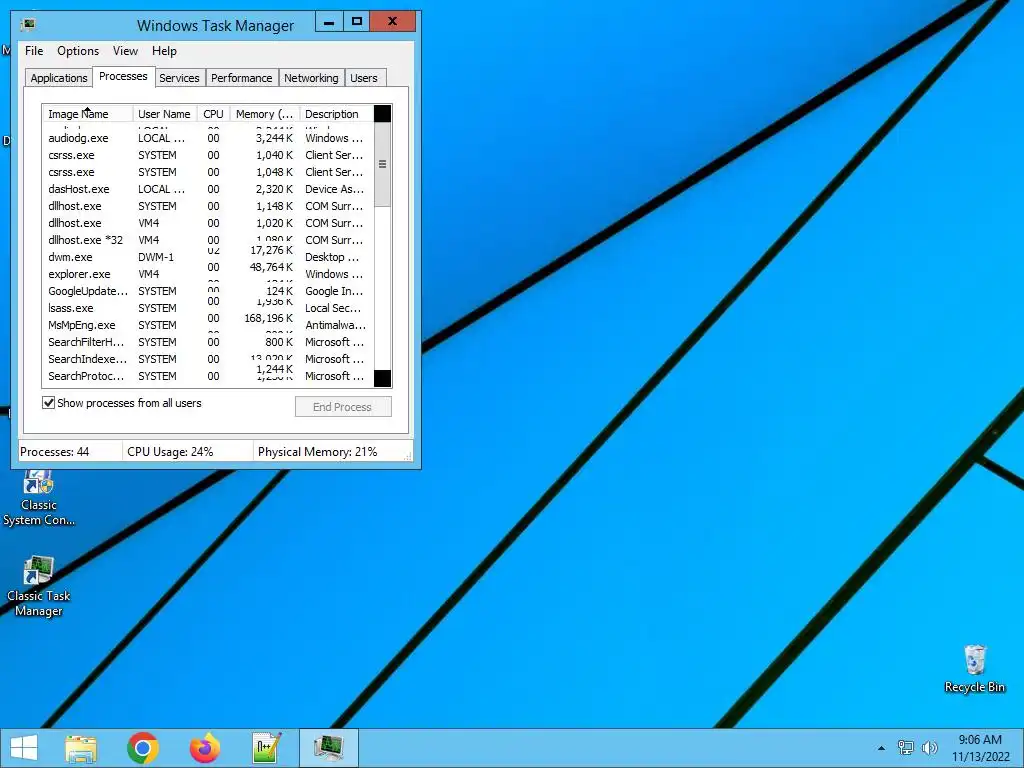
Task: Click scrollbar up arrow in process list
Action: 383,114
